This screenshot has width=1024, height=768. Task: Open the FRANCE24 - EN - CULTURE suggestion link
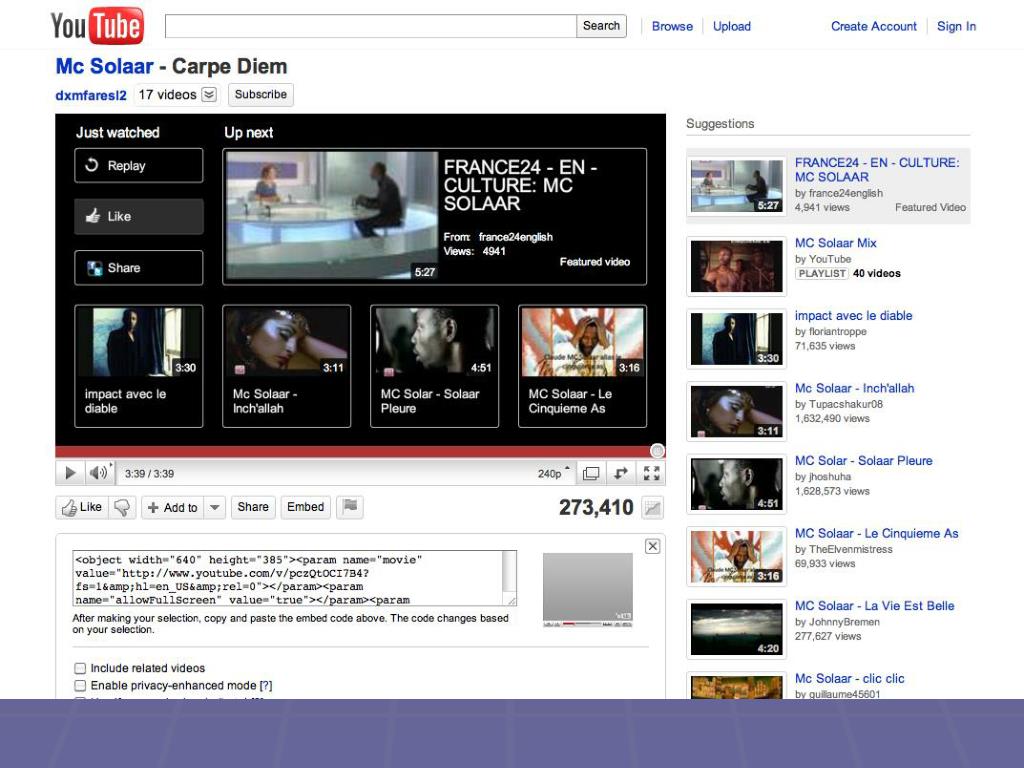coord(877,170)
